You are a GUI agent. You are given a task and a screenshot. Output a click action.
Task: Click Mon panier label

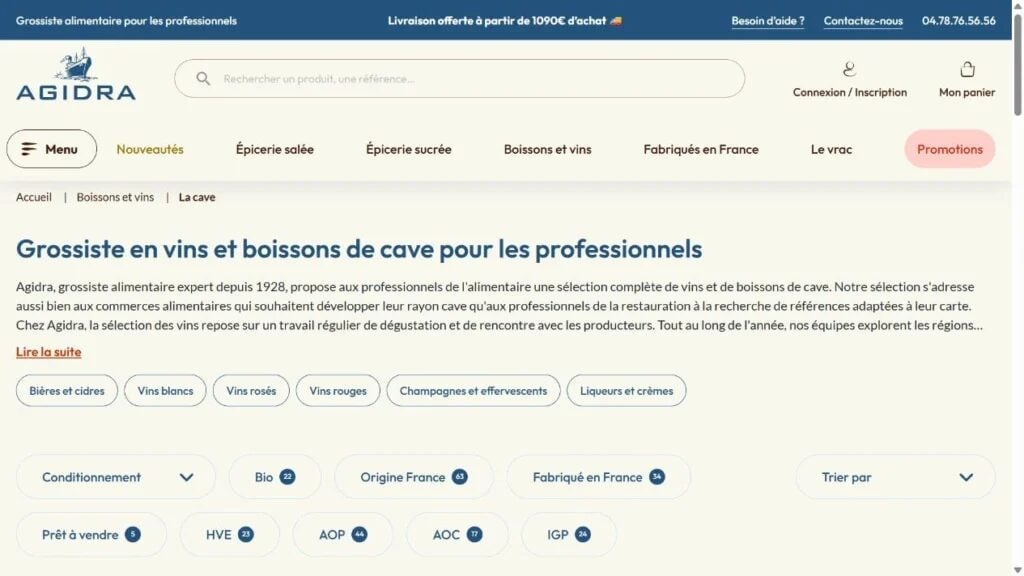coord(967,92)
